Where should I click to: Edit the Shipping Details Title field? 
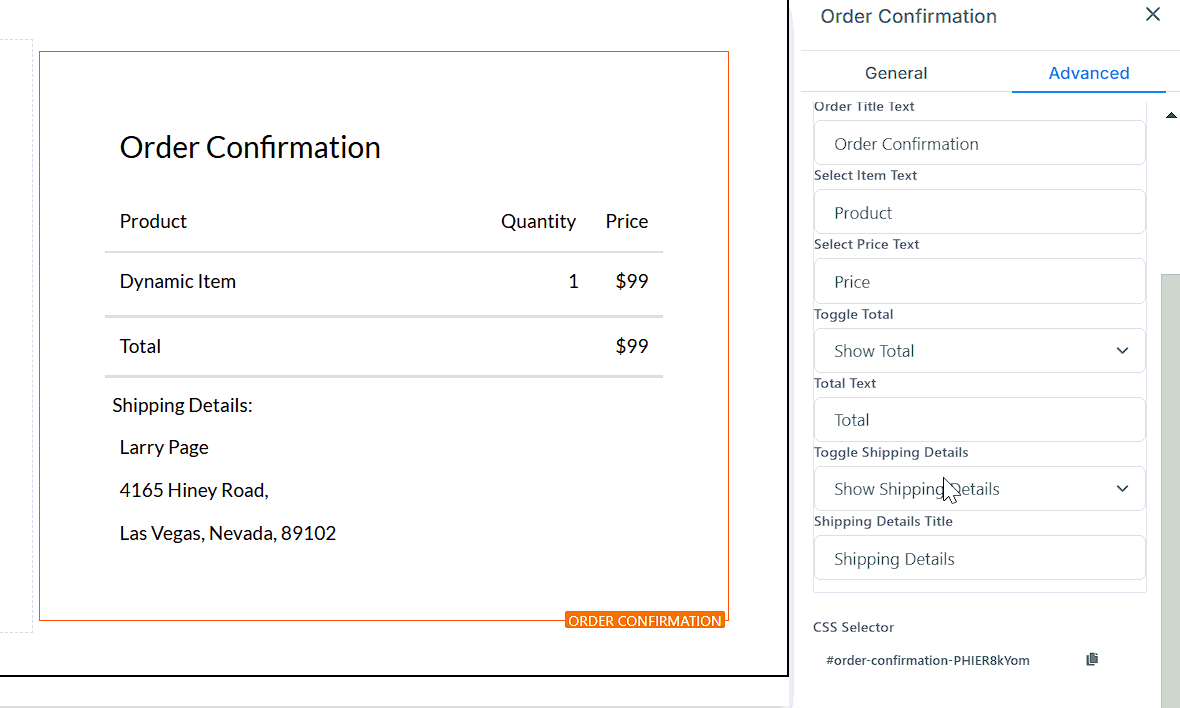point(979,559)
